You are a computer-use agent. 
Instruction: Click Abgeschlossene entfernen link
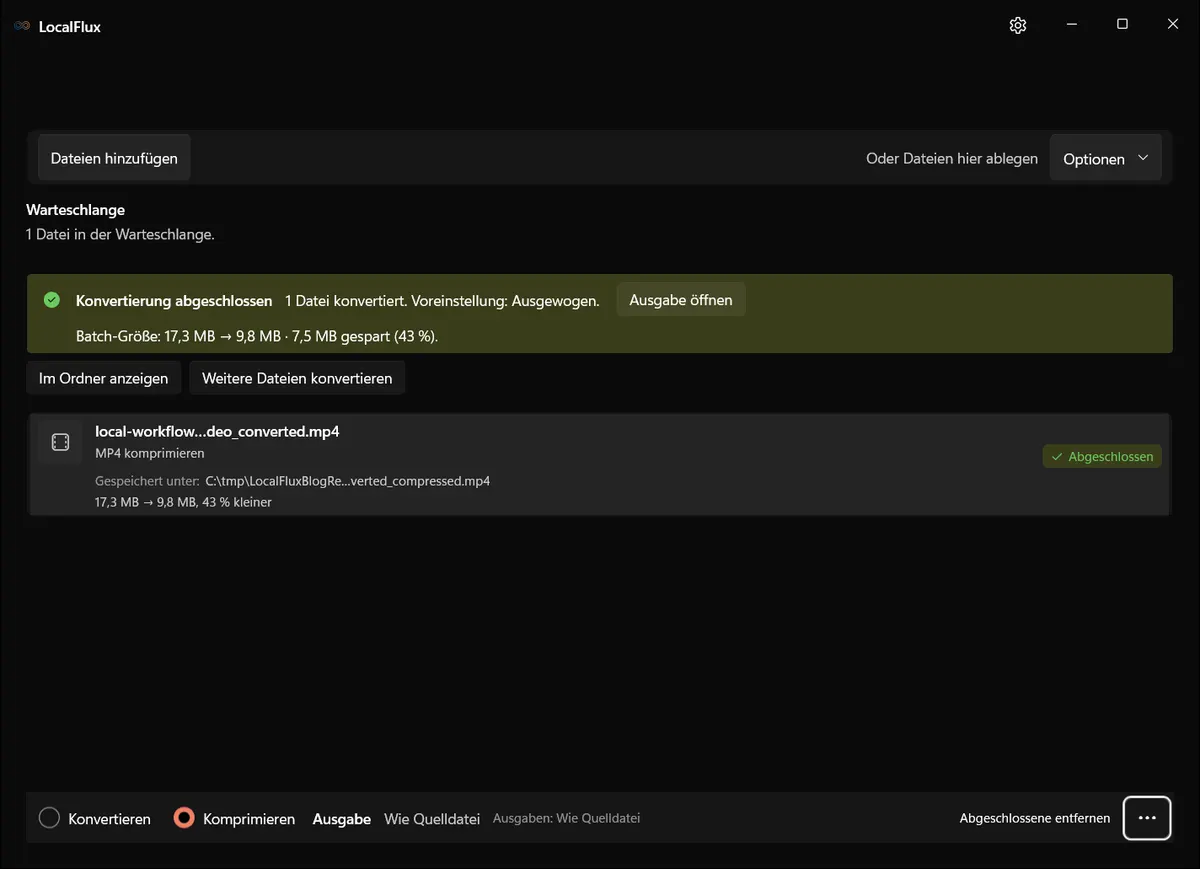point(1035,818)
